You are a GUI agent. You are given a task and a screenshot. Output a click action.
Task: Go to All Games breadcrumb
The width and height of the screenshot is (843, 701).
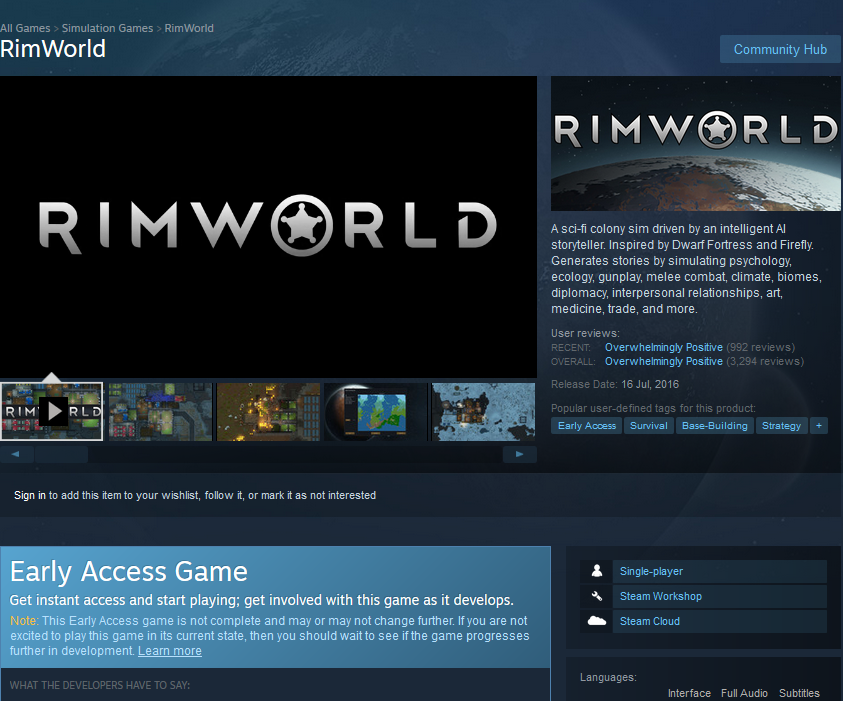point(25,28)
